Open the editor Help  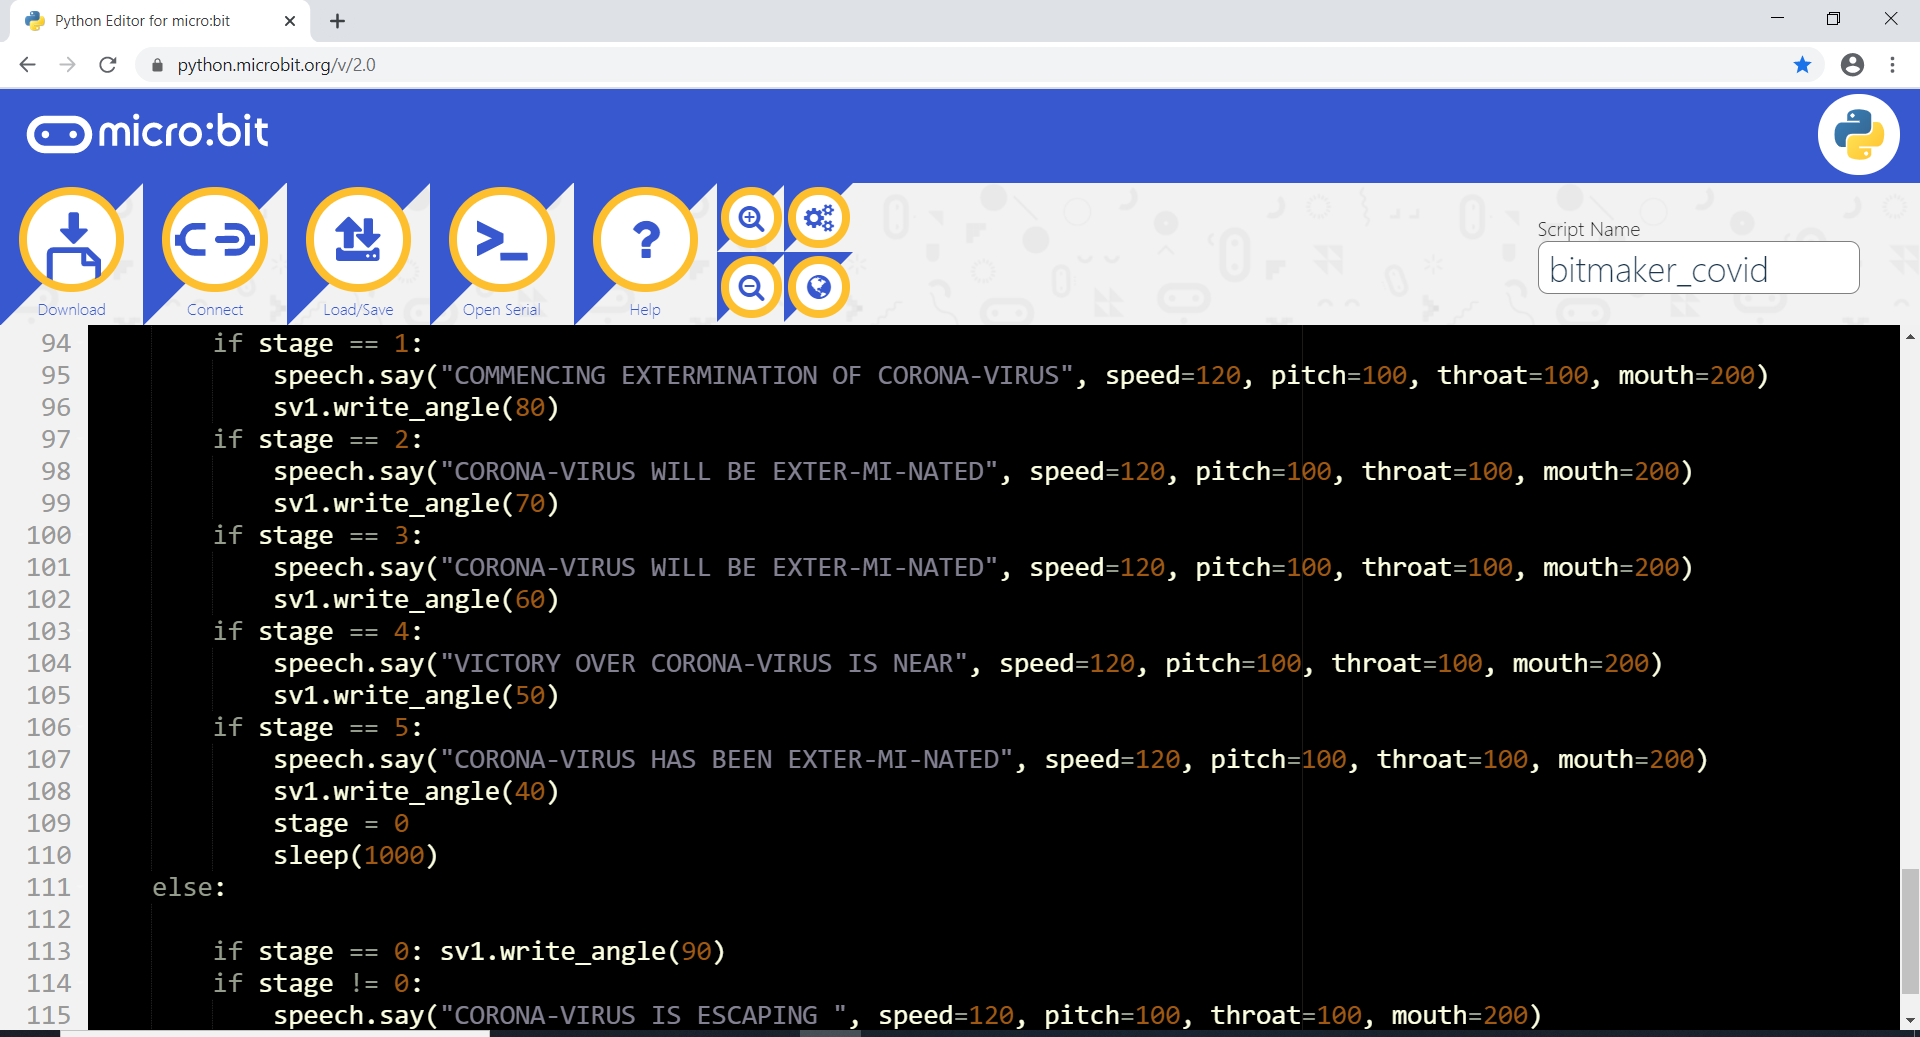(645, 240)
